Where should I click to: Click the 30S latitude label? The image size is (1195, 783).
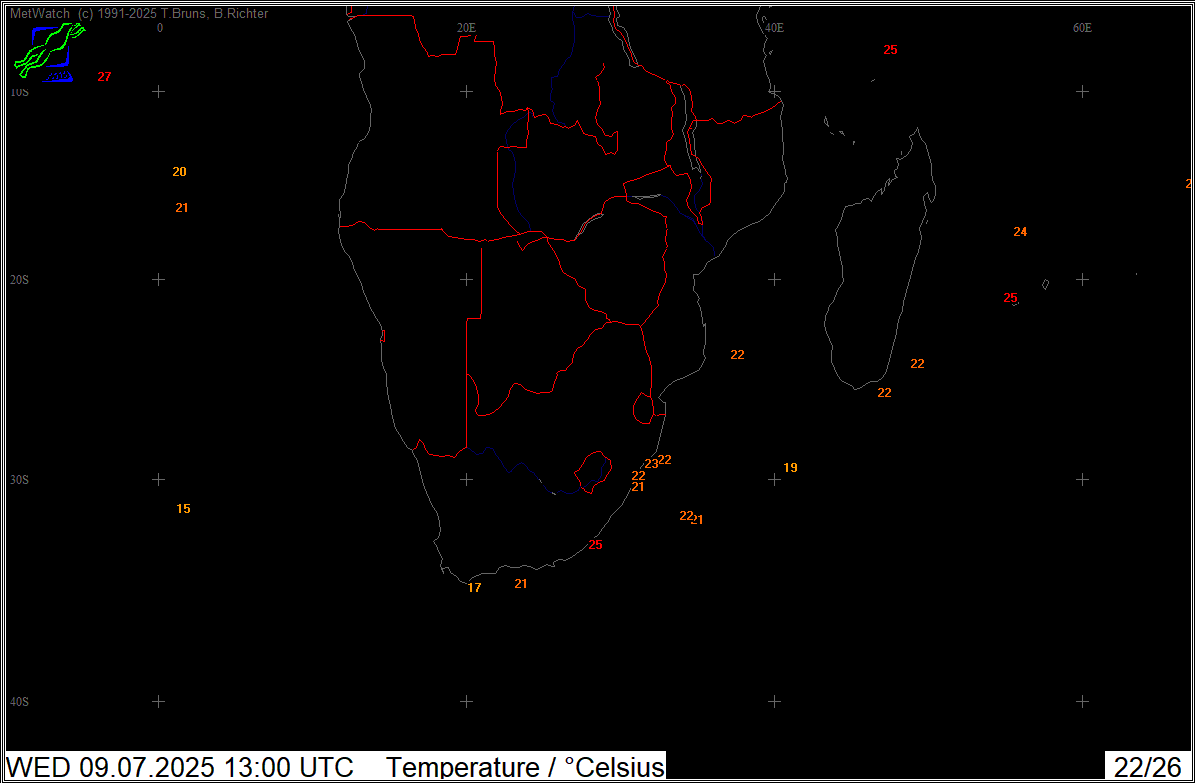tap(19, 480)
